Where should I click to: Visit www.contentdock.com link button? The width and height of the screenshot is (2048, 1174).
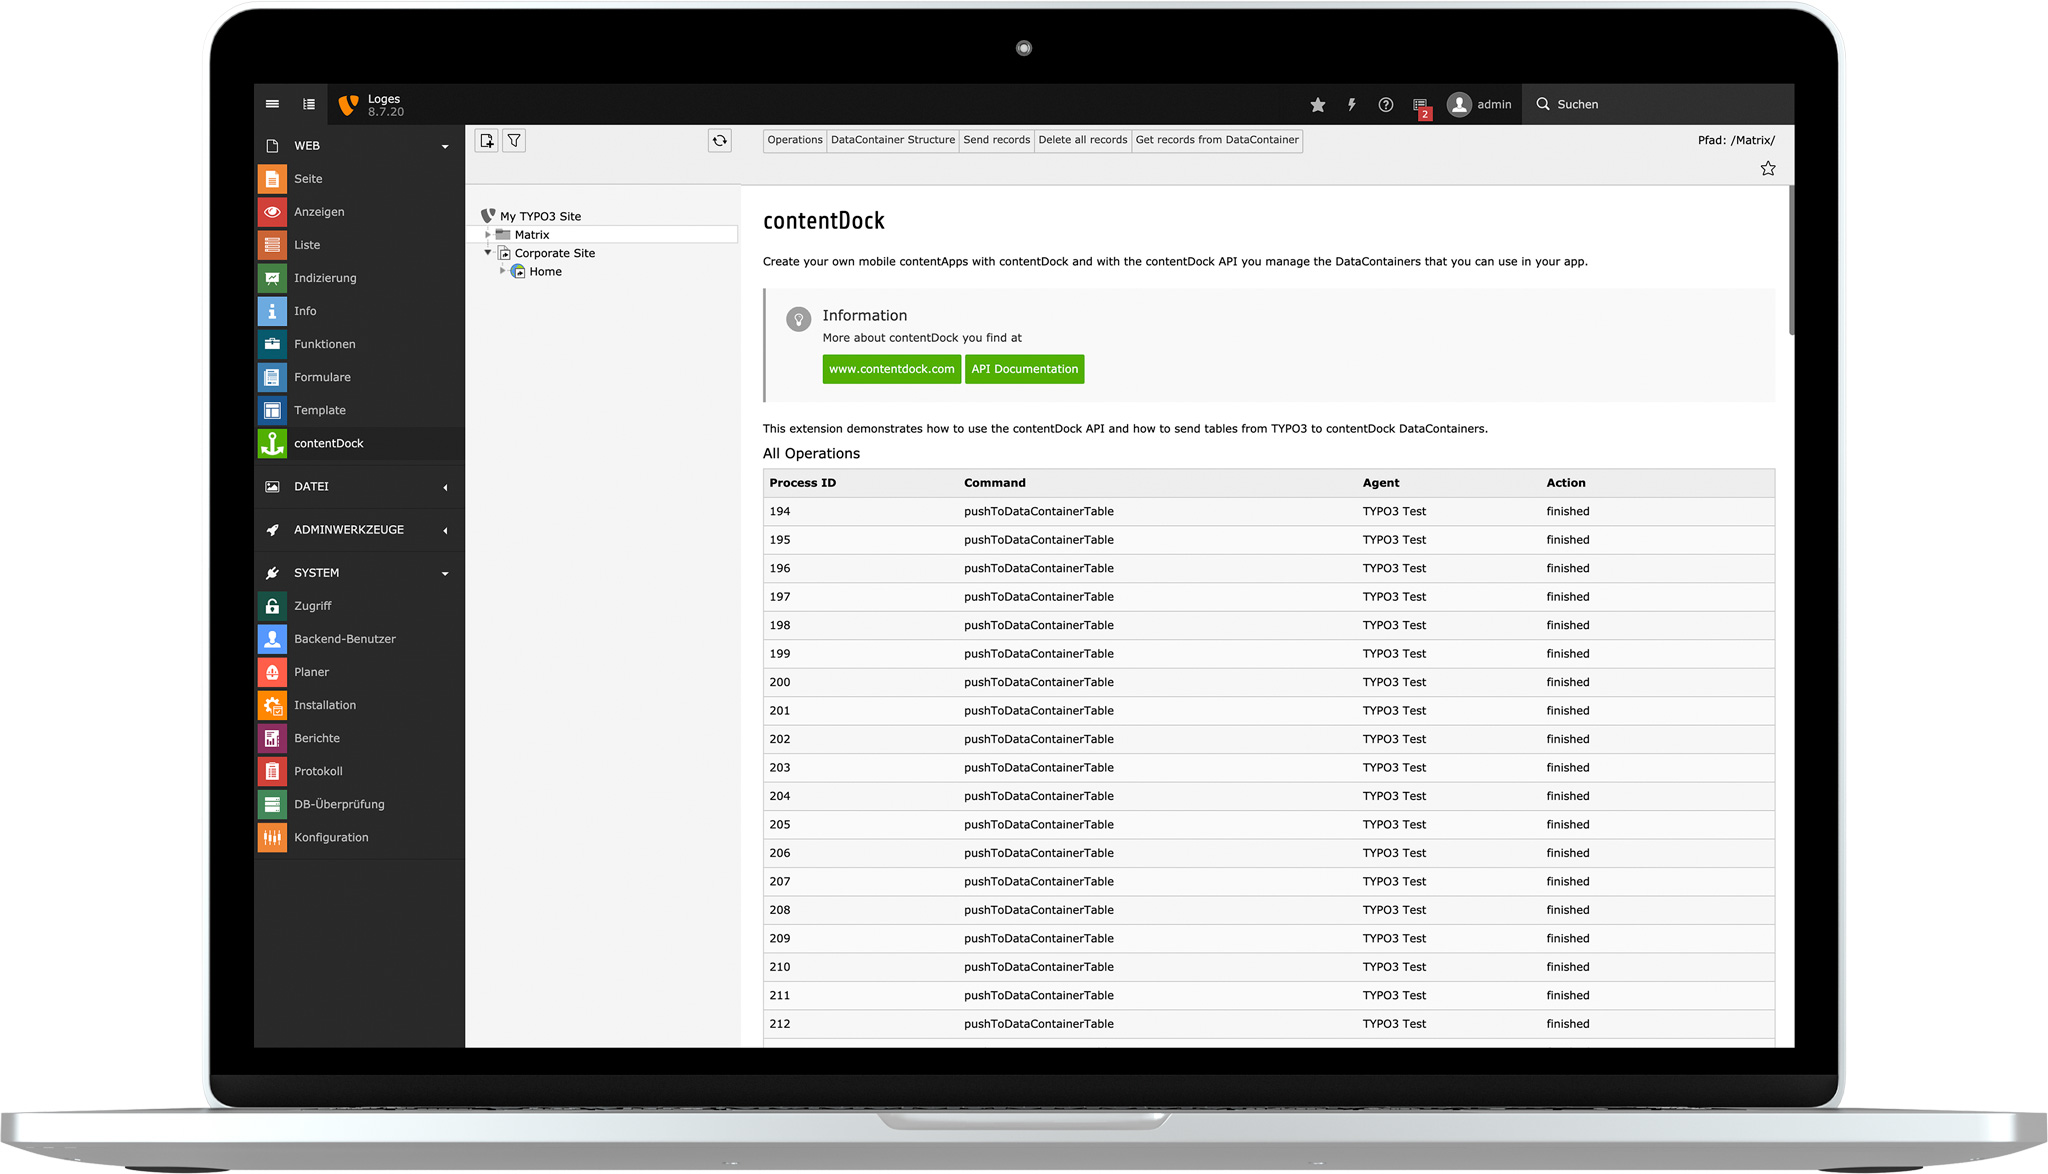tap(892, 369)
